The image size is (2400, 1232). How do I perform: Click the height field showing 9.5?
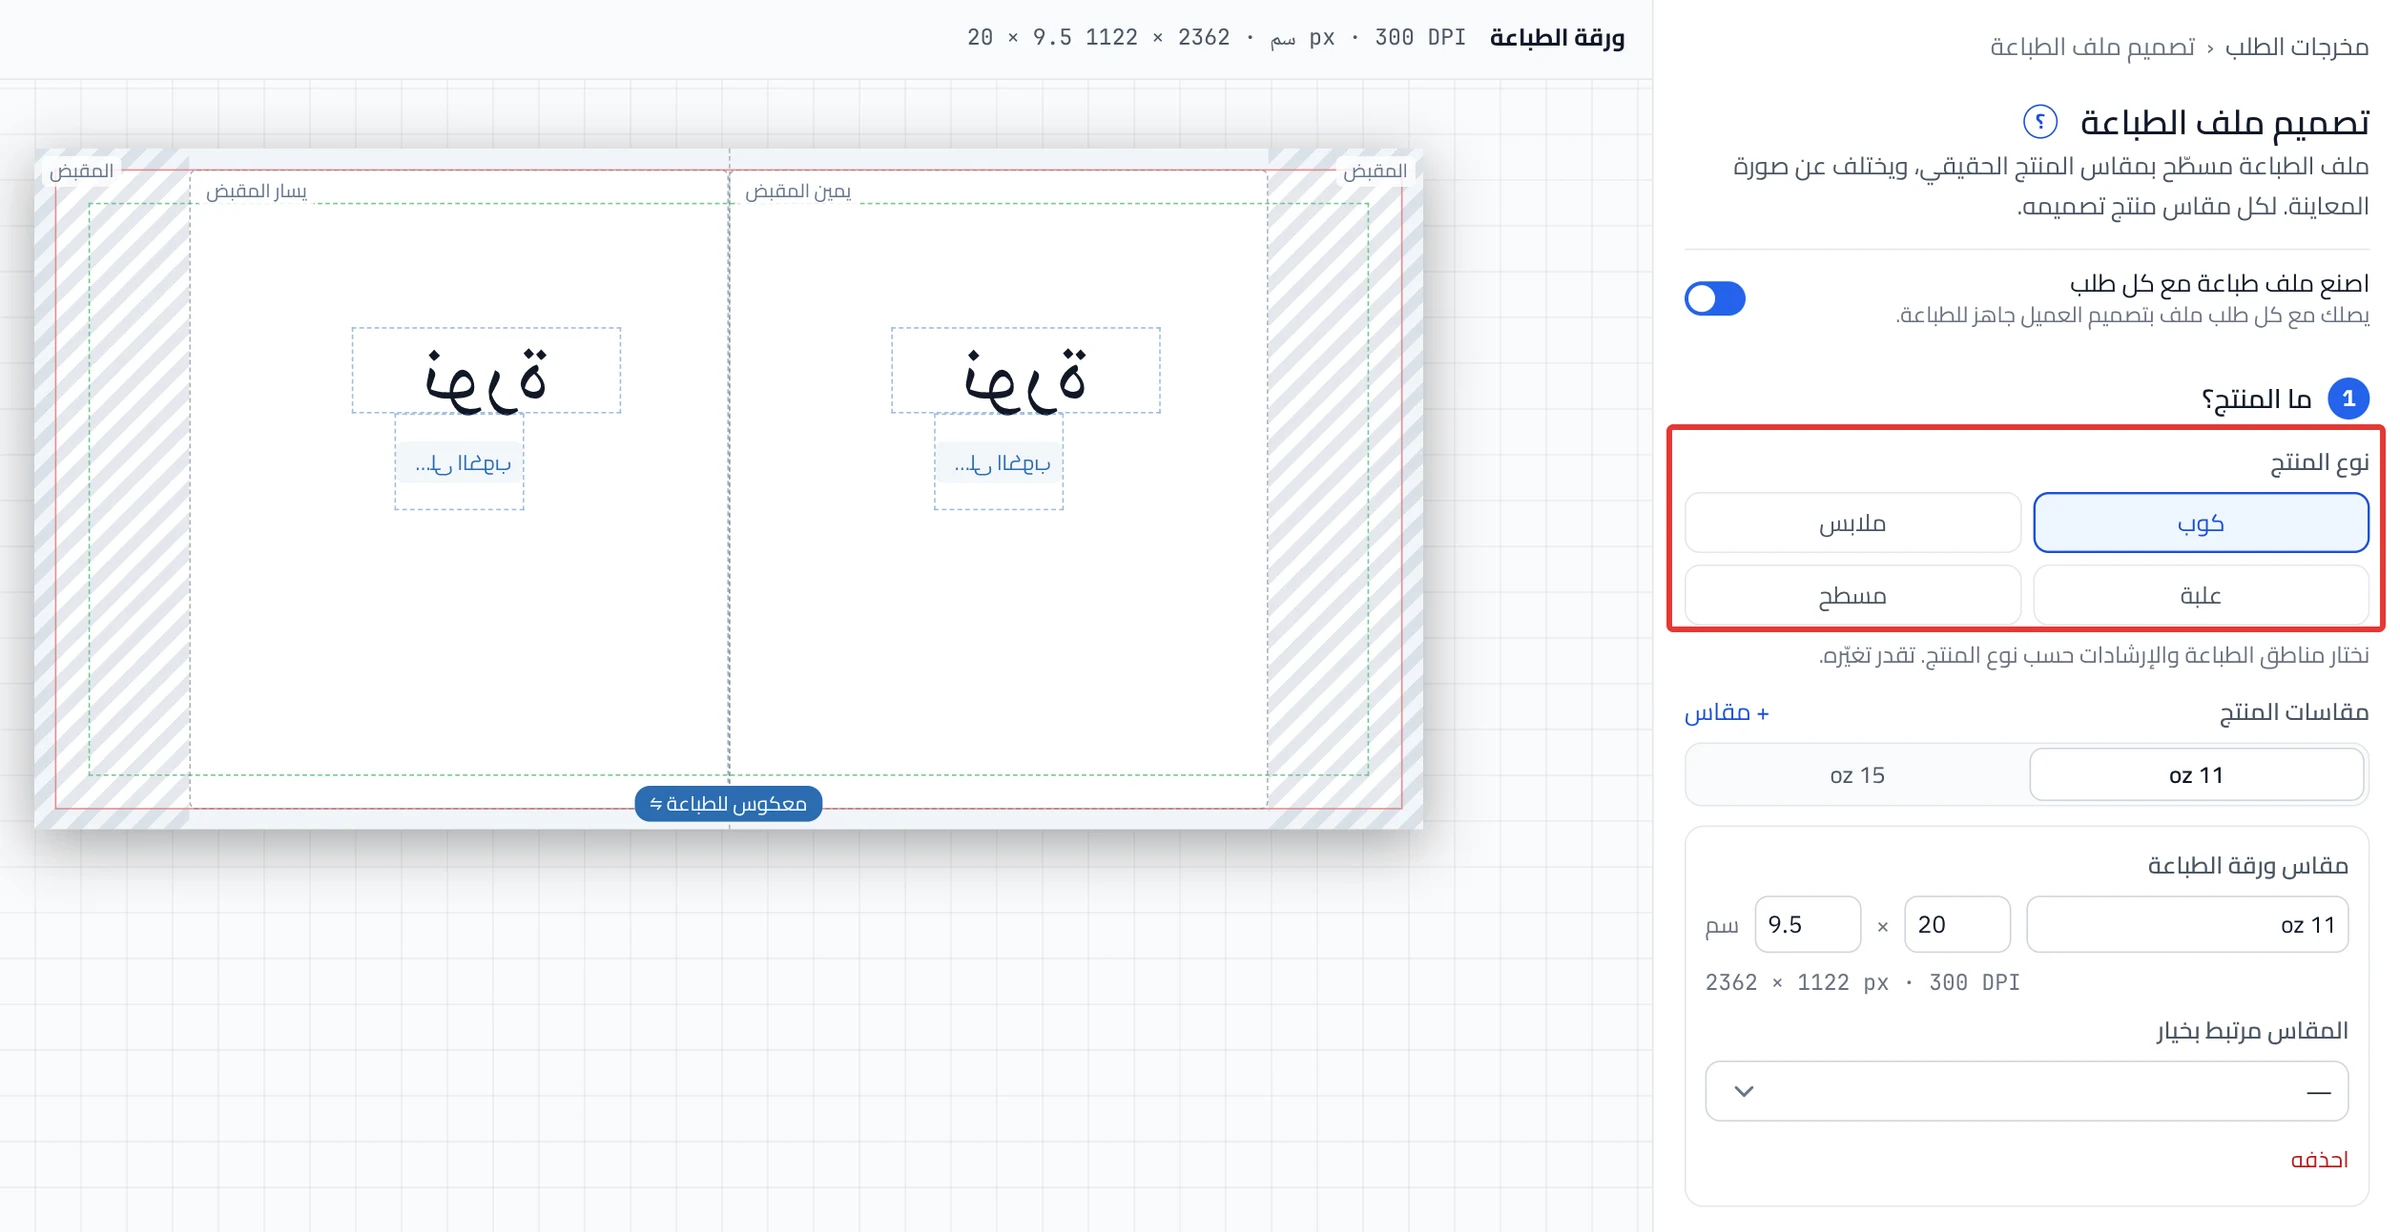(x=1807, y=924)
